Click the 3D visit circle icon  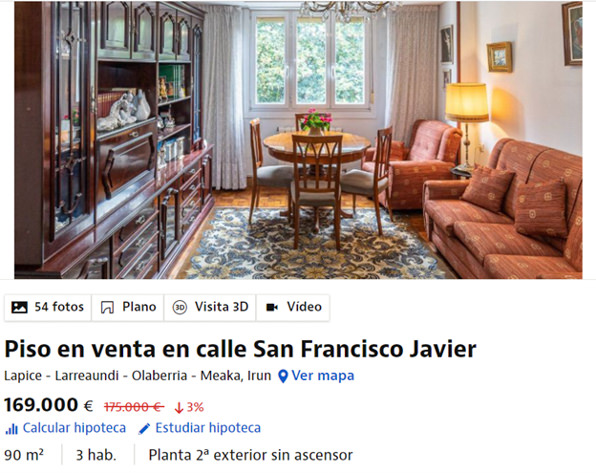180,307
